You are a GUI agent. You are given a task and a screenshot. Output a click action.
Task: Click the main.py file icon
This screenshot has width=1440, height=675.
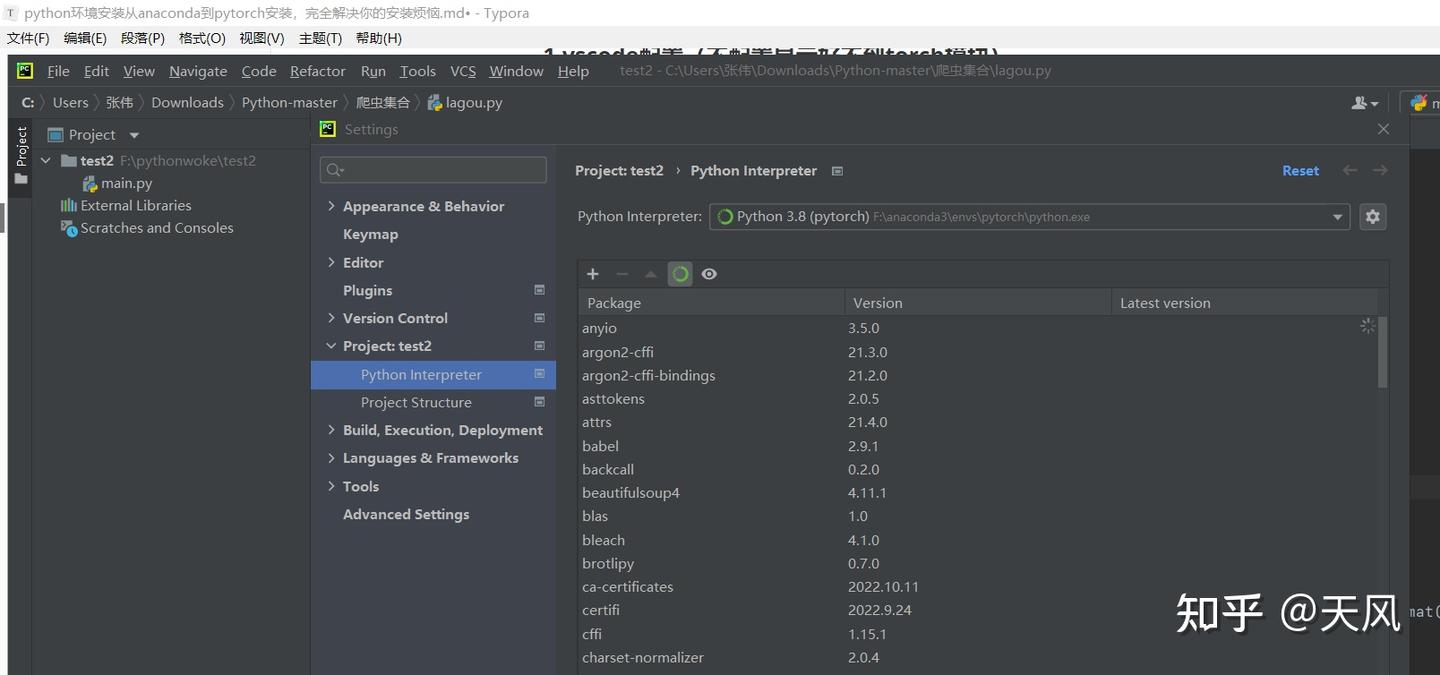point(87,183)
